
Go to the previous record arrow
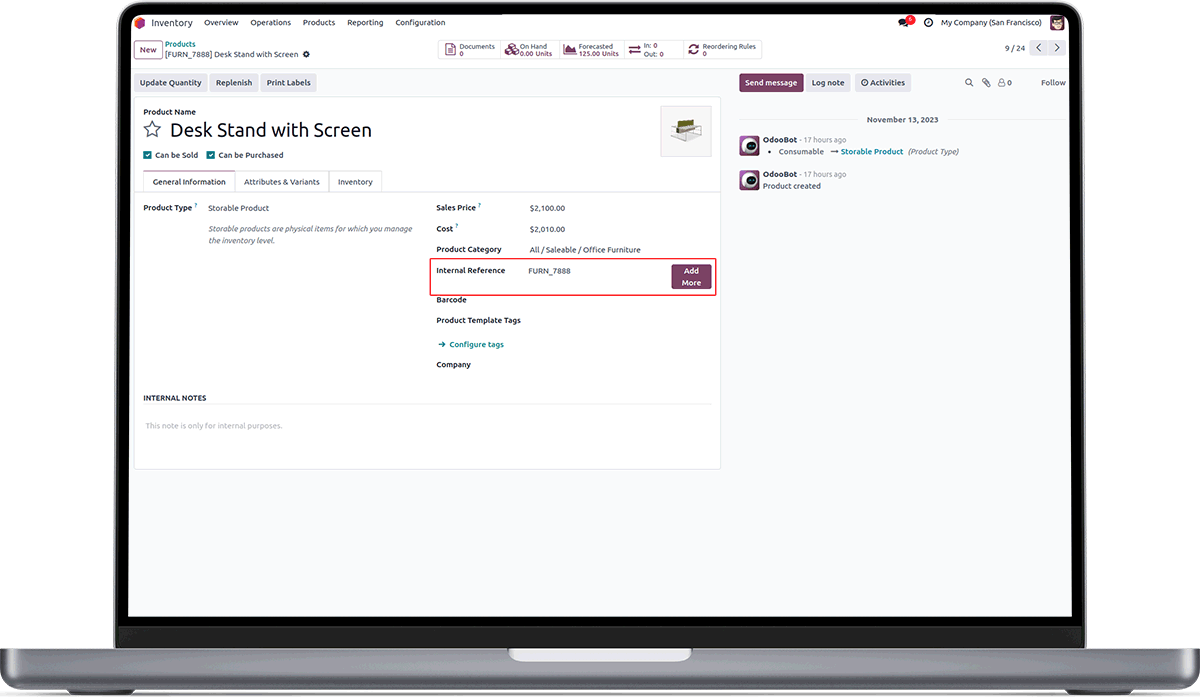[x=1039, y=48]
